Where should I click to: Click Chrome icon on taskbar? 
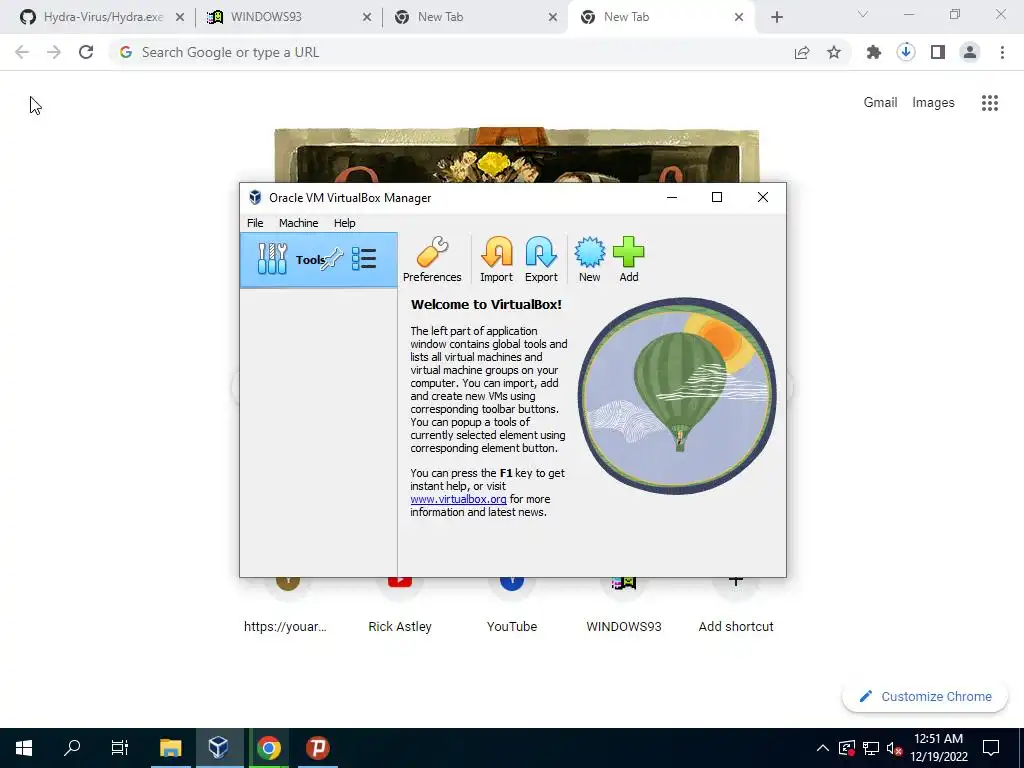[x=268, y=748]
